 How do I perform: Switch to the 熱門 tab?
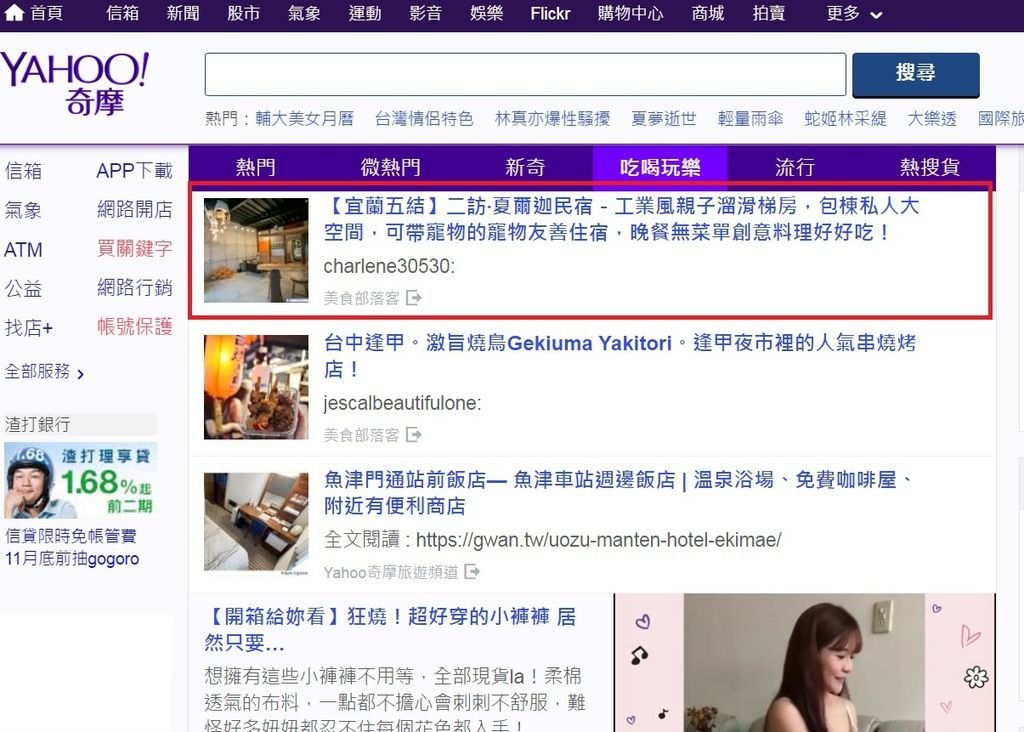point(256,167)
